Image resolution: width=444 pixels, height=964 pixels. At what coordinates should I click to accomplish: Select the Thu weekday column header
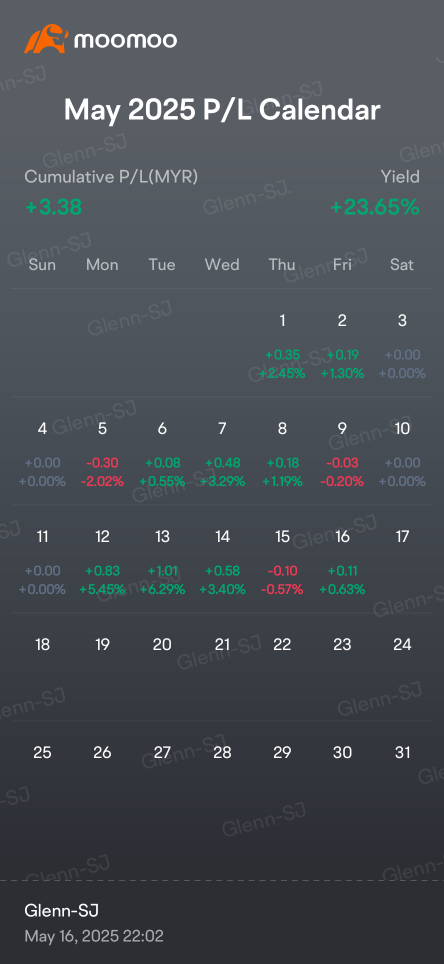282,264
